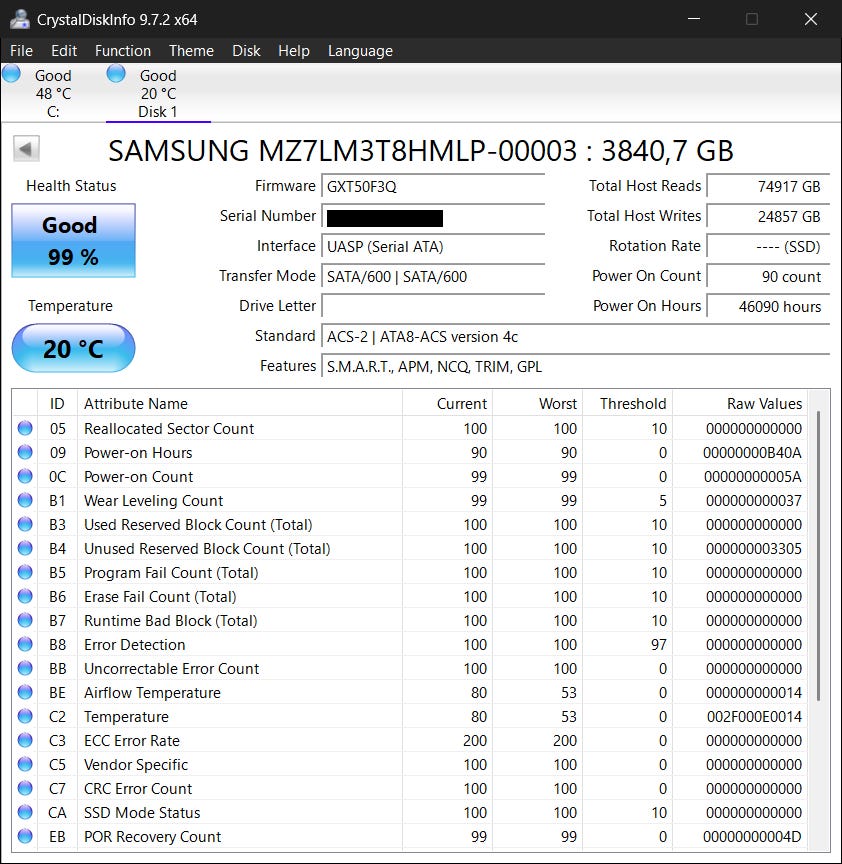The height and width of the screenshot is (864, 842).
Task: Click the previous disk arrow button
Action: coord(26,150)
